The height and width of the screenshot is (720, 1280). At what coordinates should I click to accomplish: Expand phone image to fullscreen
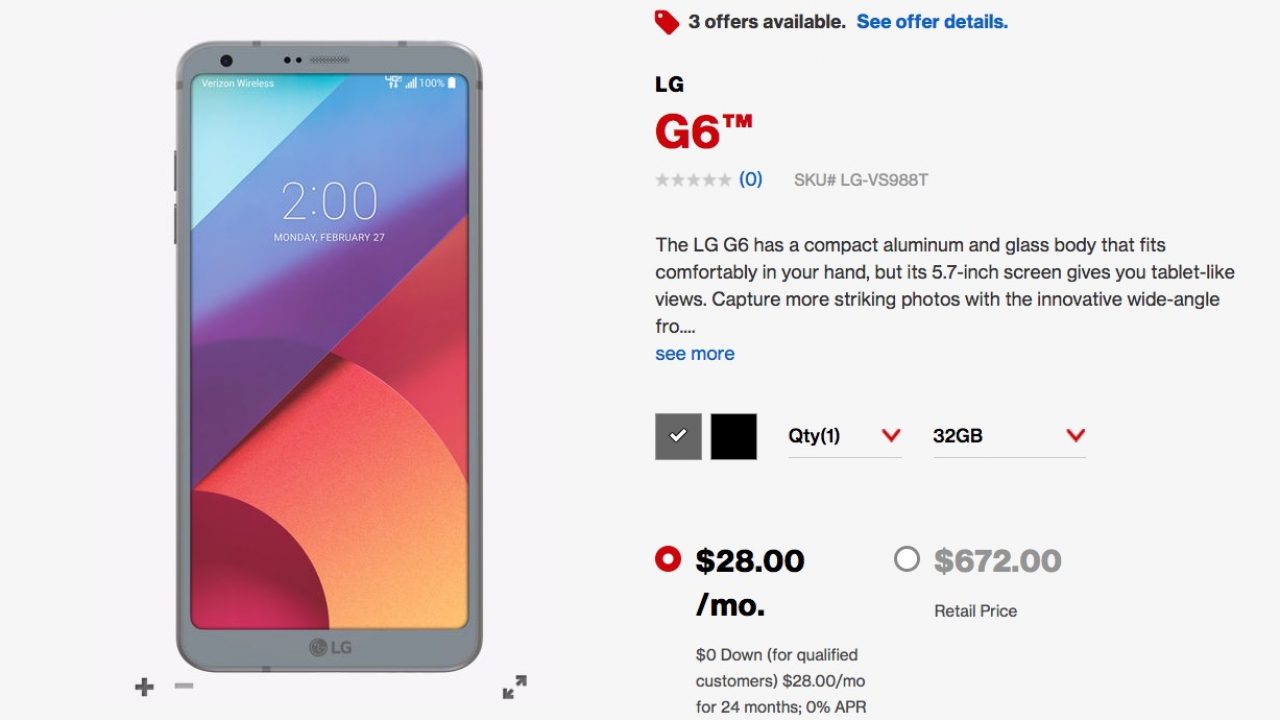pos(514,687)
